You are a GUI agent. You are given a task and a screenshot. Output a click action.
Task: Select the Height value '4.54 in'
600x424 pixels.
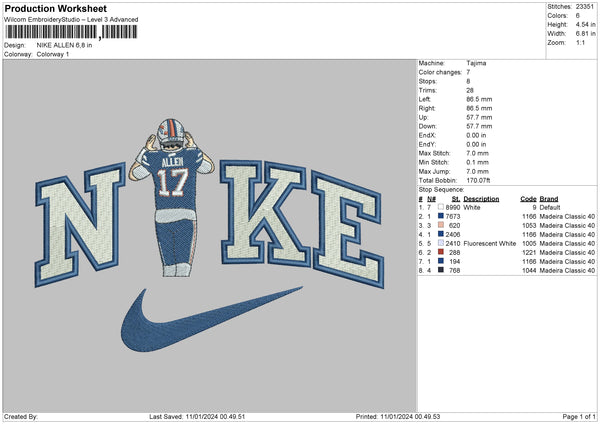[x=585, y=24]
